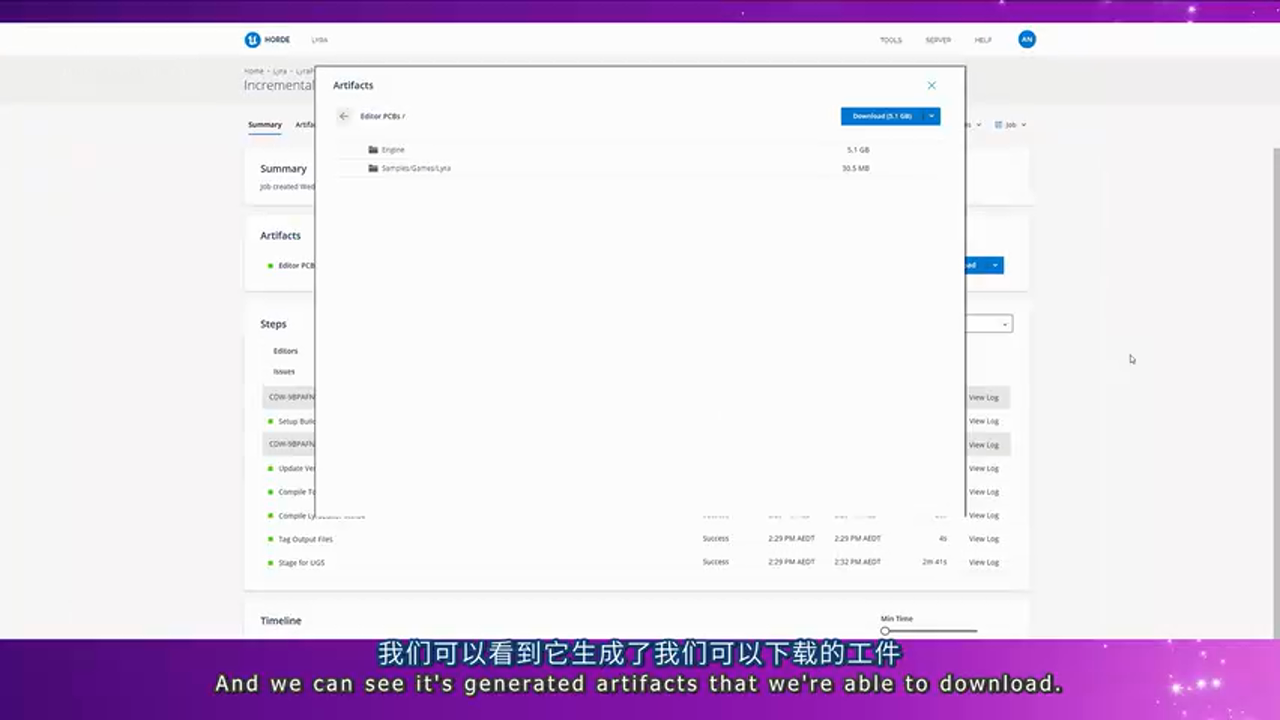Click the green status dot beside Editor PCBs

tap(270, 265)
